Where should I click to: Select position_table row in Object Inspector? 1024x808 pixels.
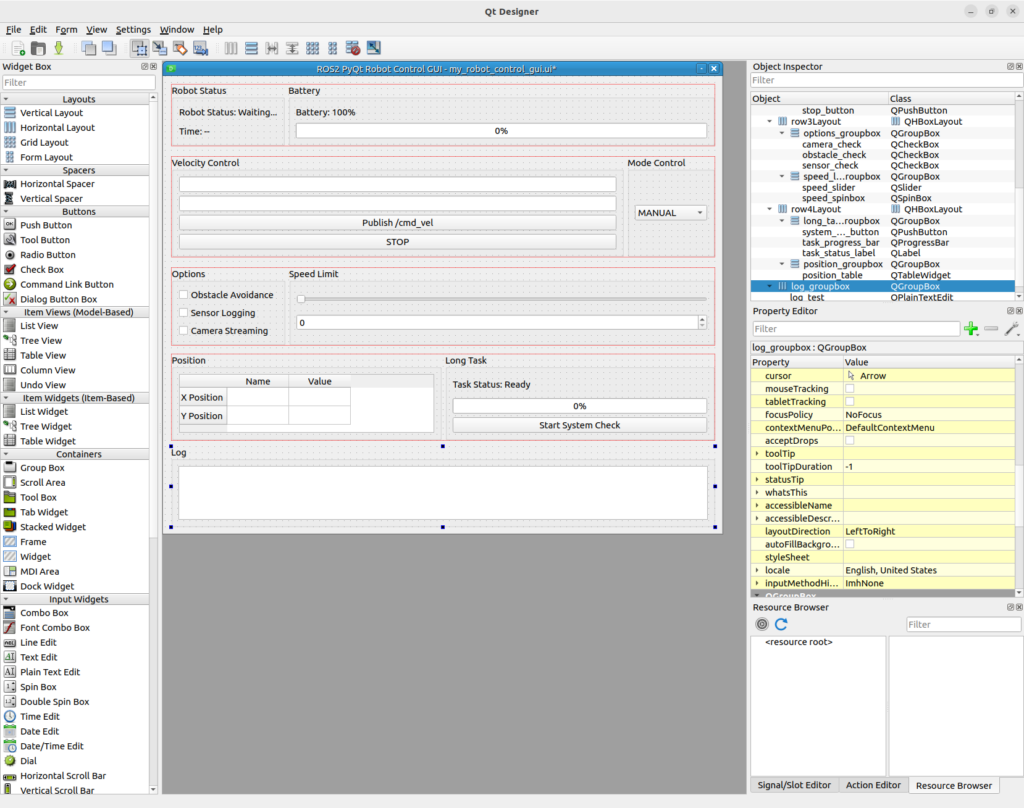[x=883, y=275]
